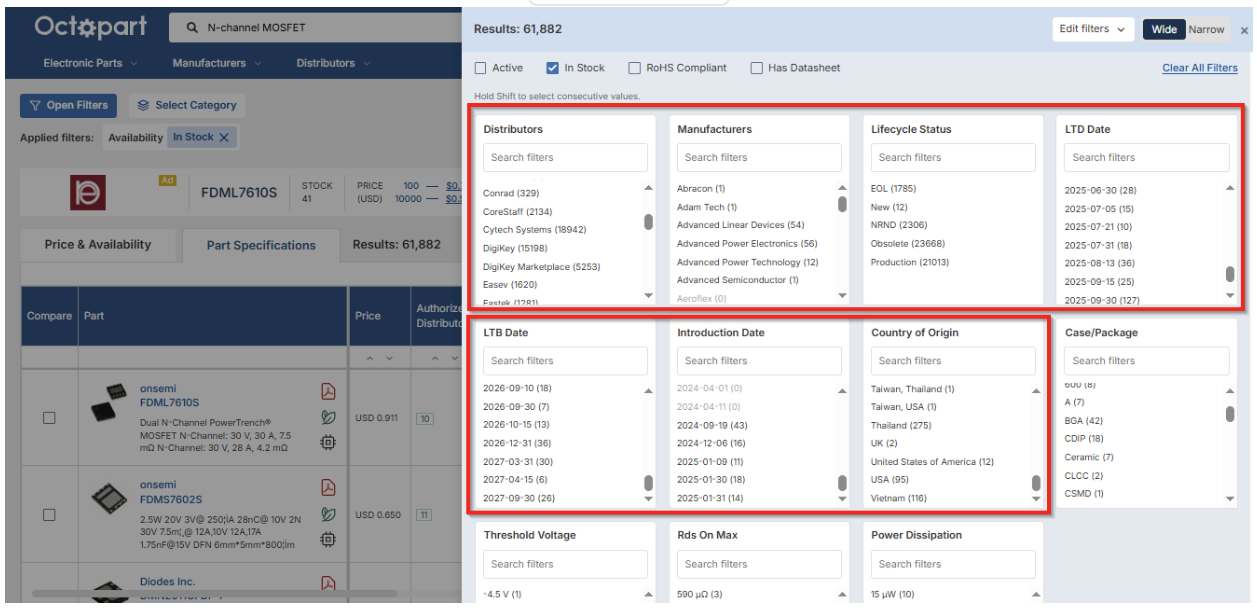The height and width of the screenshot is (610, 1257).
Task: Open the CAD model icon for FDMS7602S
Action: [x=327, y=540]
